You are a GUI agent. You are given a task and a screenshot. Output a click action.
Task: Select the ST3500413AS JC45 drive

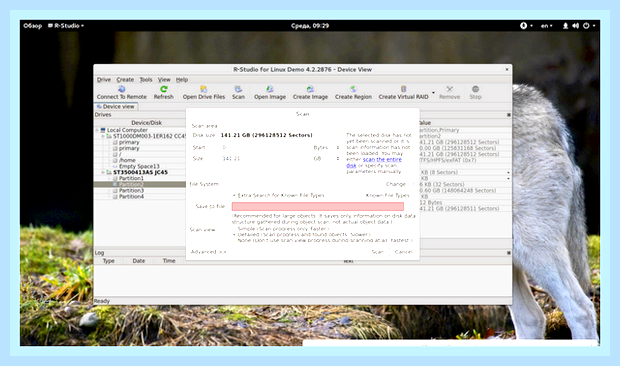[140, 172]
